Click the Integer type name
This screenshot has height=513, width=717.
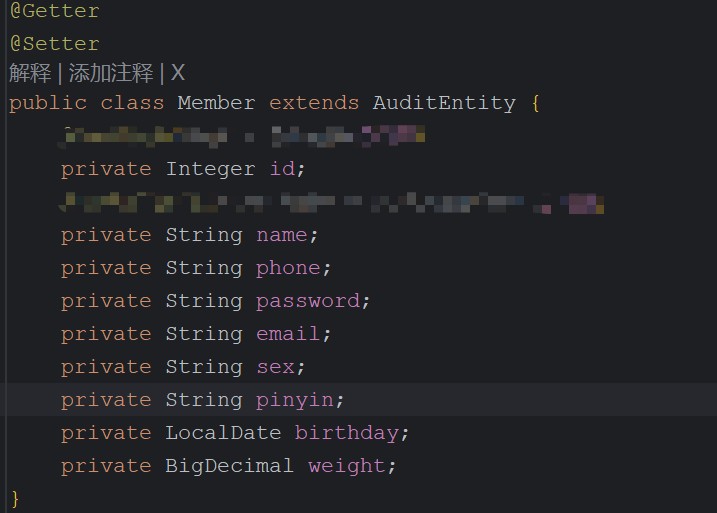[210, 169]
